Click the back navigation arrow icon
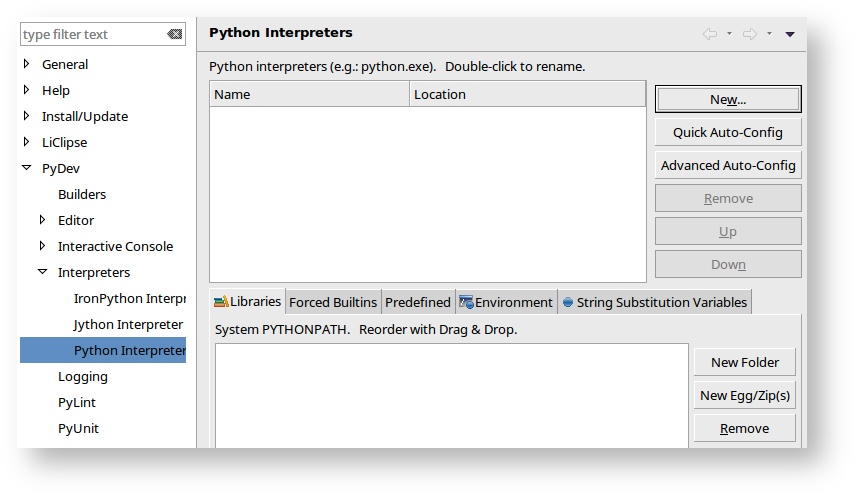 710,34
